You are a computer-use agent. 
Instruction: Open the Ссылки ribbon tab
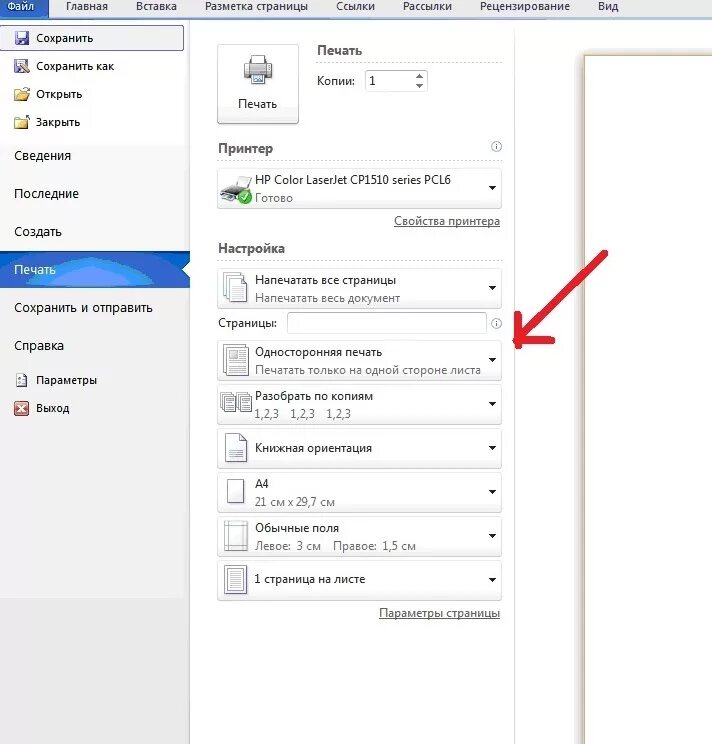pyautogui.click(x=355, y=7)
